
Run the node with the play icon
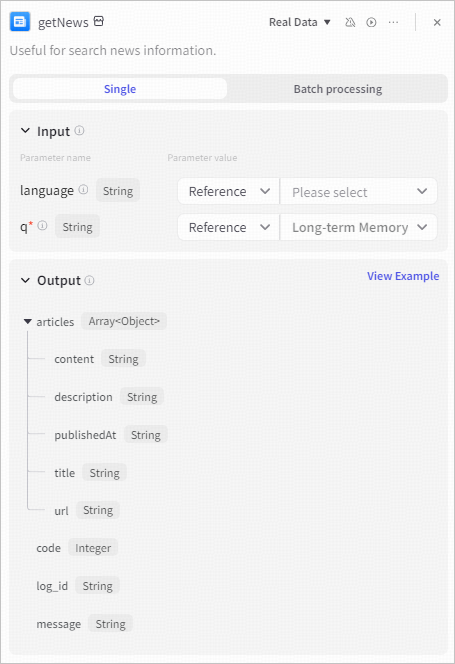pyautogui.click(x=371, y=22)
